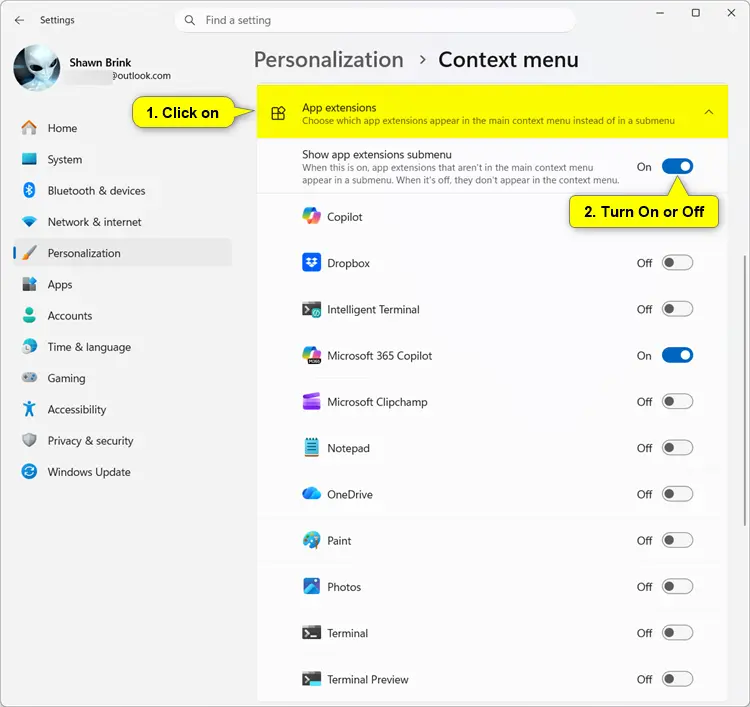This screenshot has height=707, width=750.
Task: Click the OneDrive cloud icon
Action: 311,493
